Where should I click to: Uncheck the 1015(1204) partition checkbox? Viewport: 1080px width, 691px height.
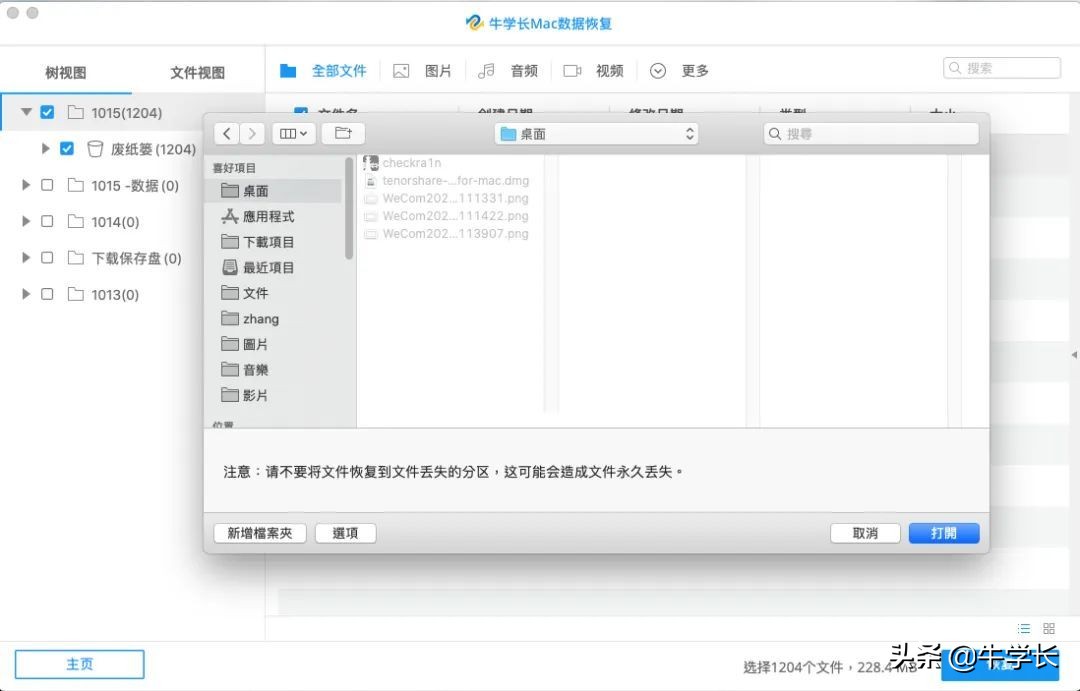coord(47,113)
